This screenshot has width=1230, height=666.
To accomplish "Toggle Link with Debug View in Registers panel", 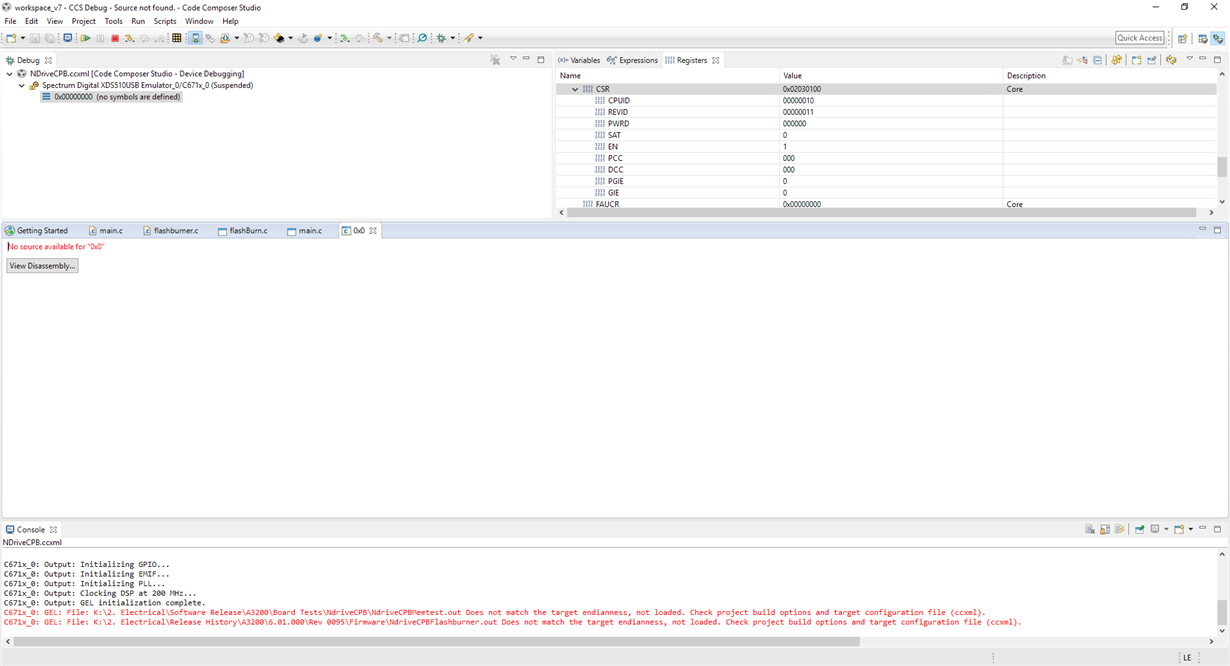I will (x=1171, y=60).
